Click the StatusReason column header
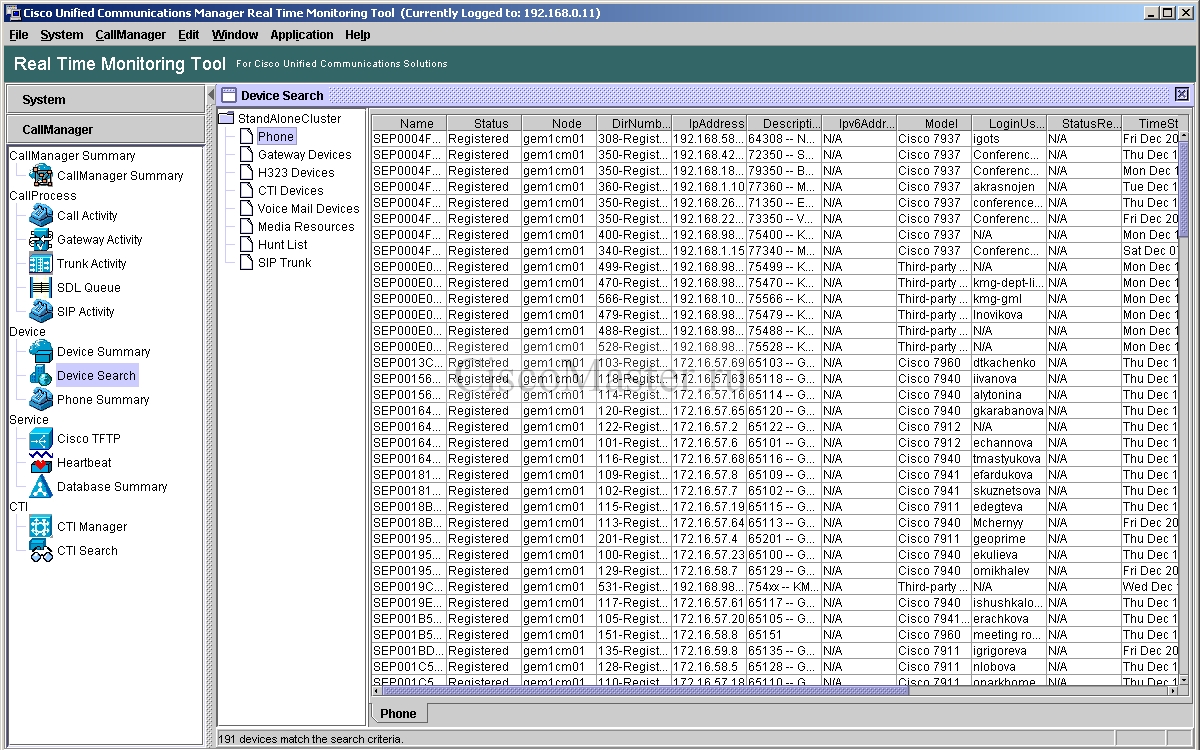Viewport: 1200px width, 750px height. (1084, 123)
